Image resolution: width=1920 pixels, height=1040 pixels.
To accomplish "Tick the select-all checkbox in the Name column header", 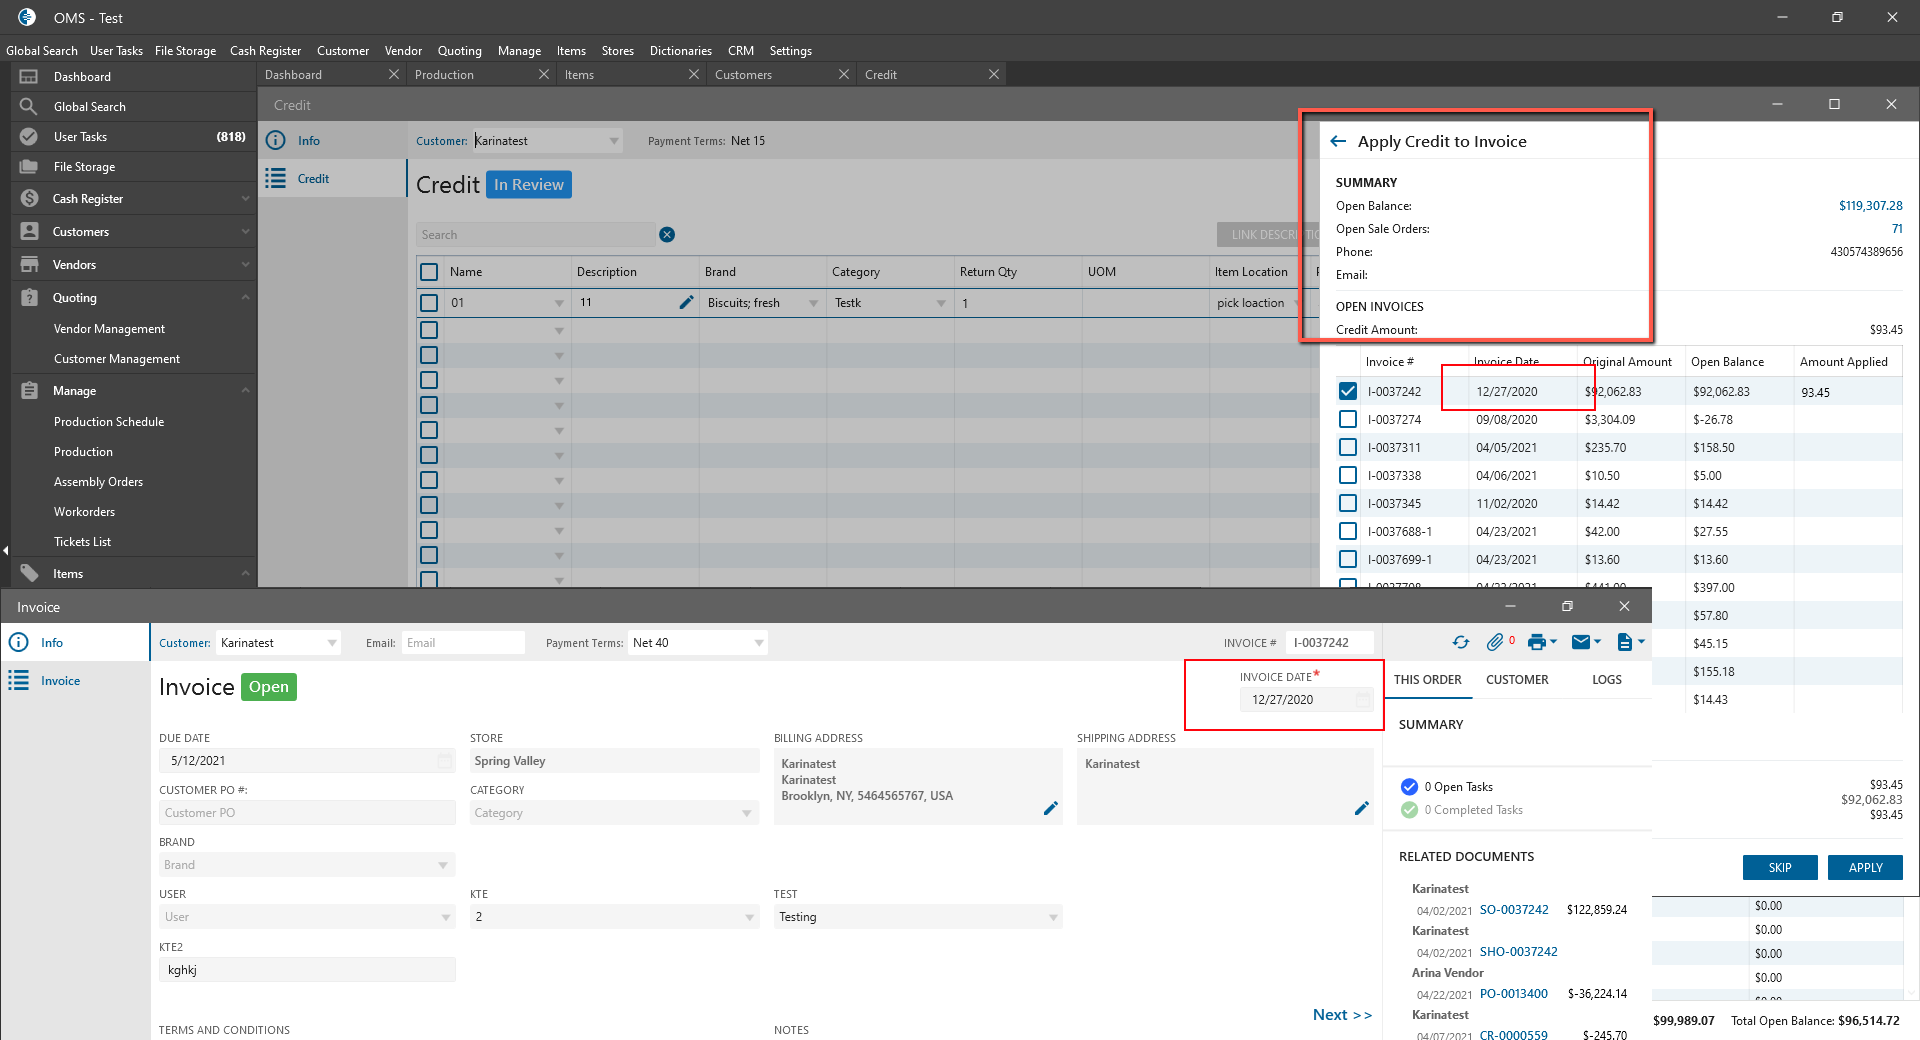I will point(429,272).
